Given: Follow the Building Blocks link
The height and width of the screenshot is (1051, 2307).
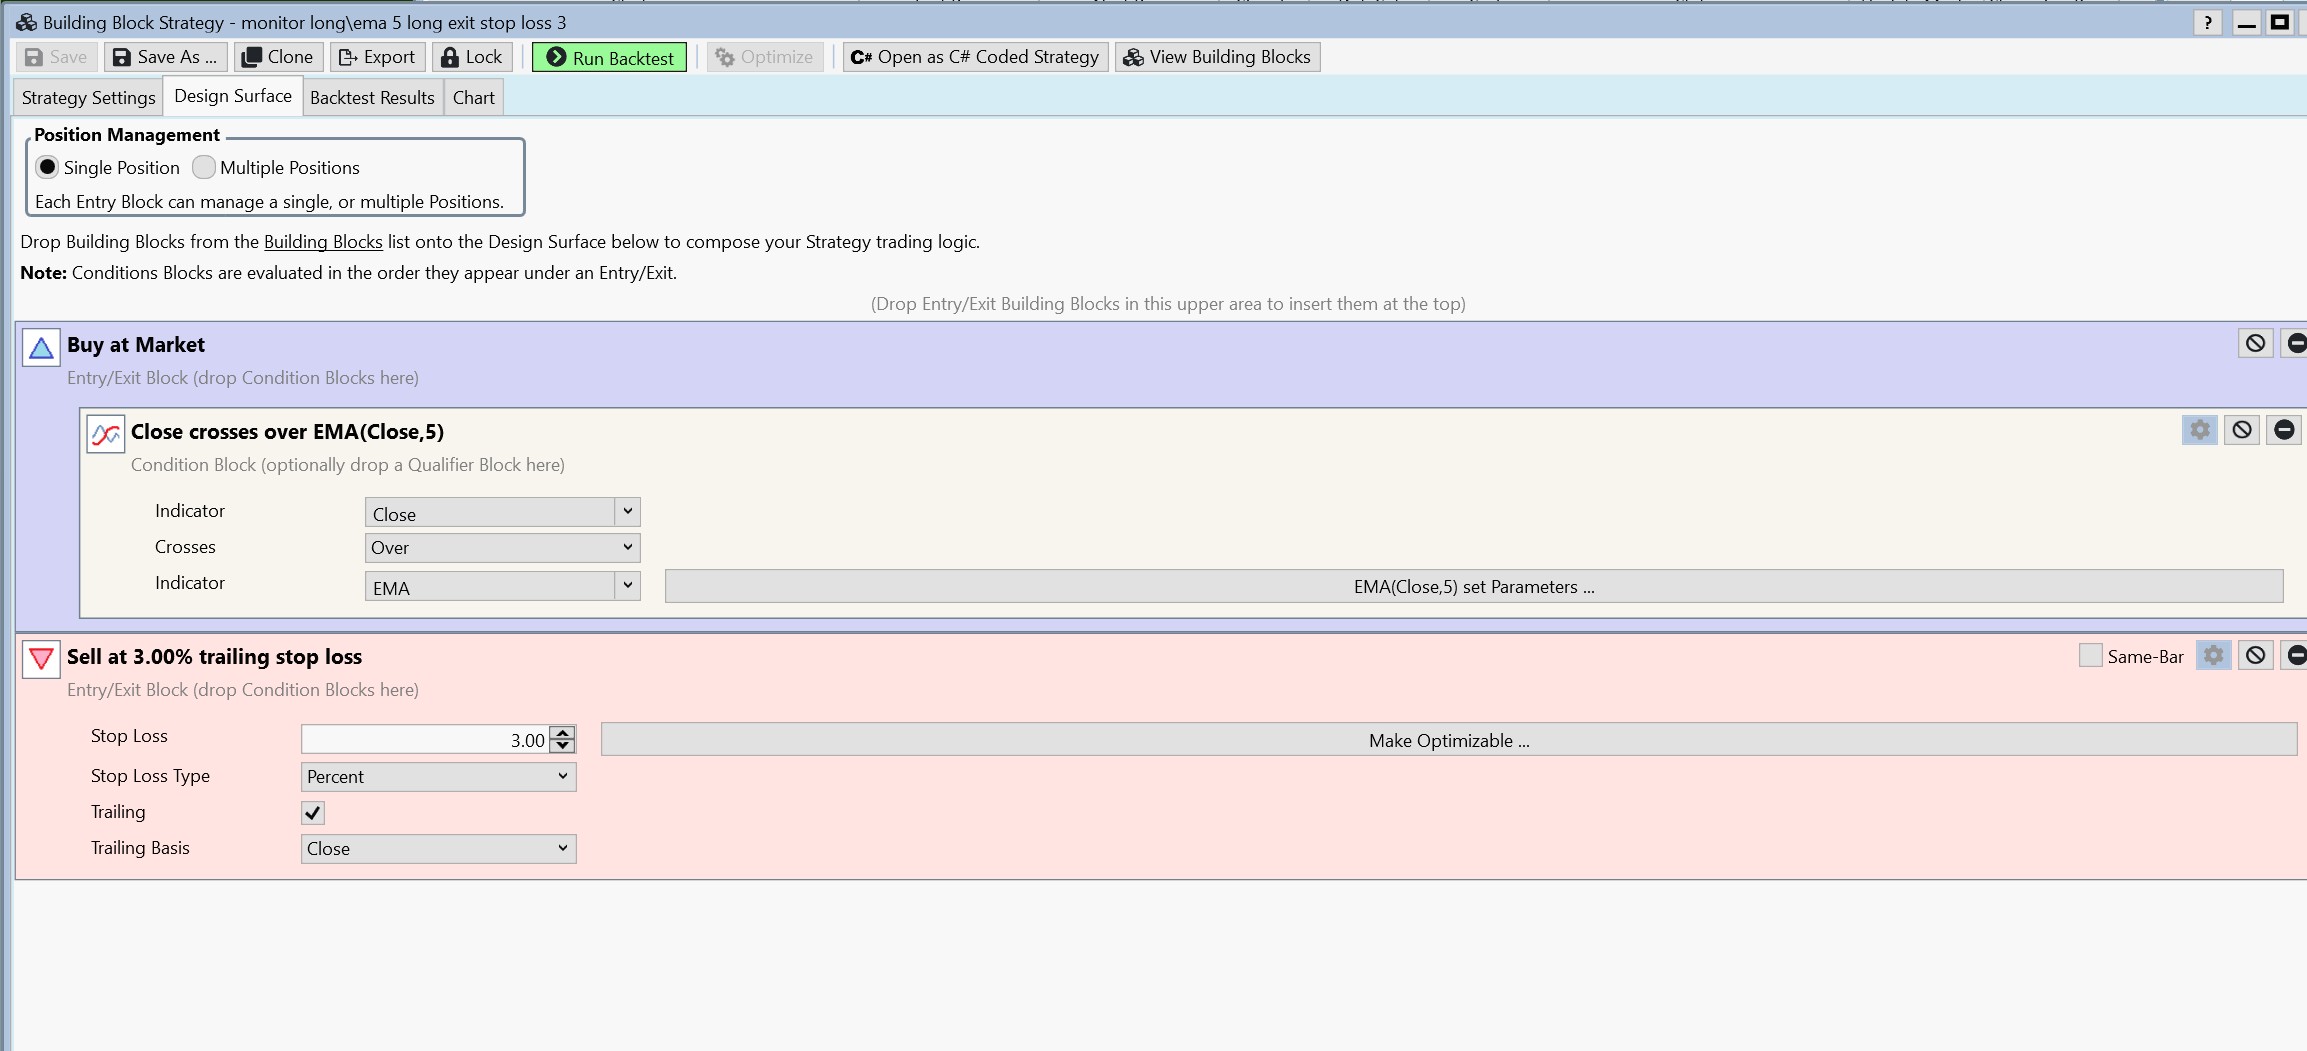Looking at the screenshot, I should (323, 242).
